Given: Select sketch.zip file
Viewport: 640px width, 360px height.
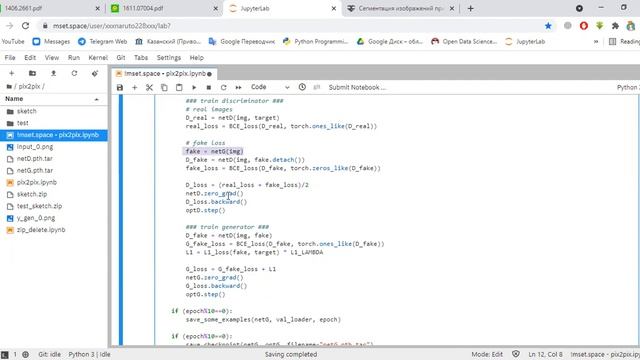Looking at the screenshot, I should pos(54,194).
